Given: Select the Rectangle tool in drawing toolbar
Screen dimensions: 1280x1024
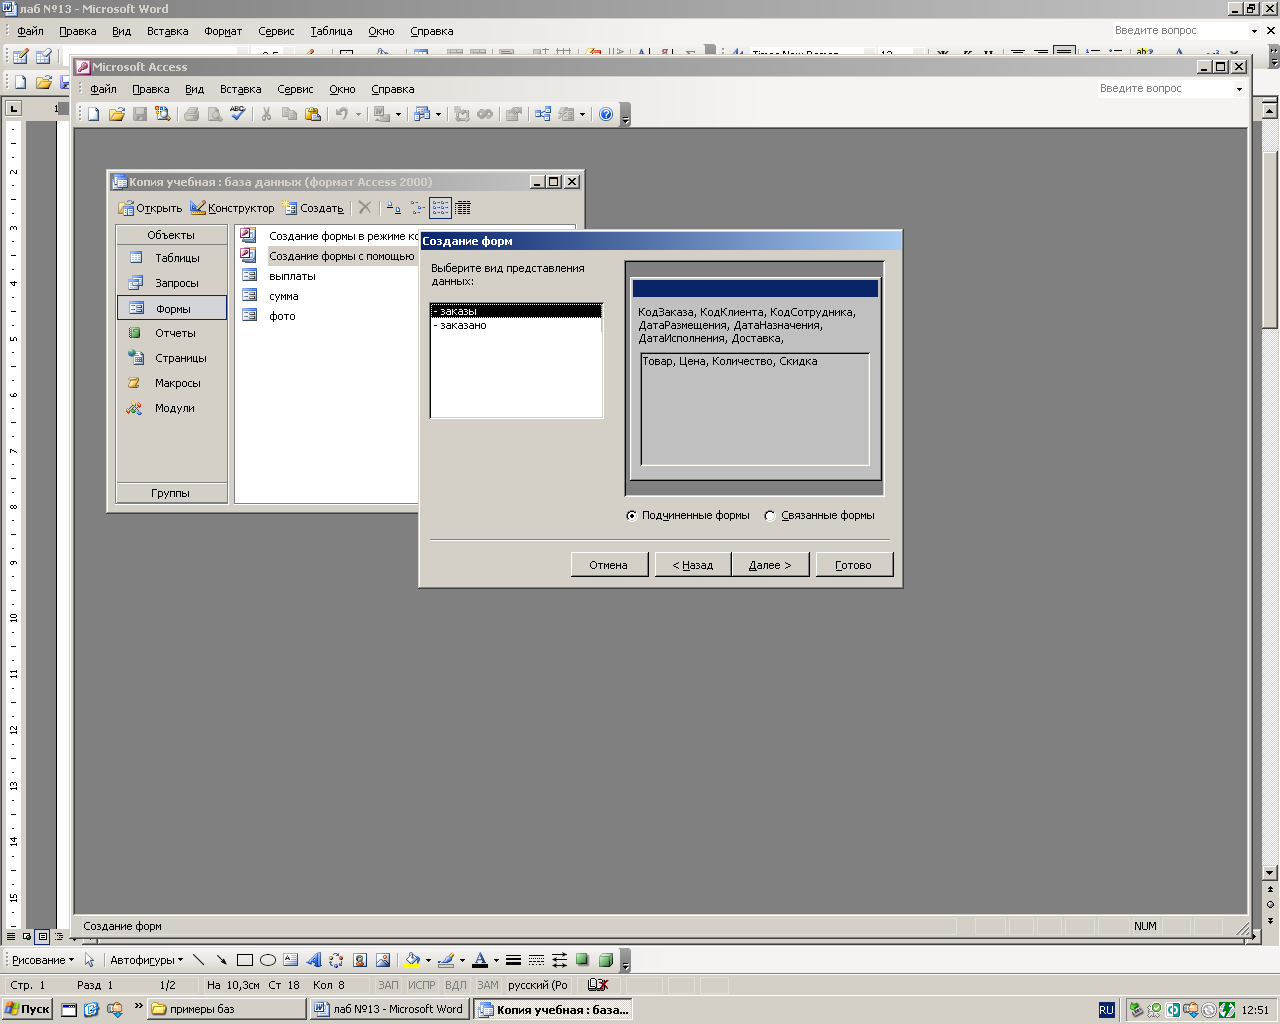Looking at the screenshot, I should click(245, 960).
